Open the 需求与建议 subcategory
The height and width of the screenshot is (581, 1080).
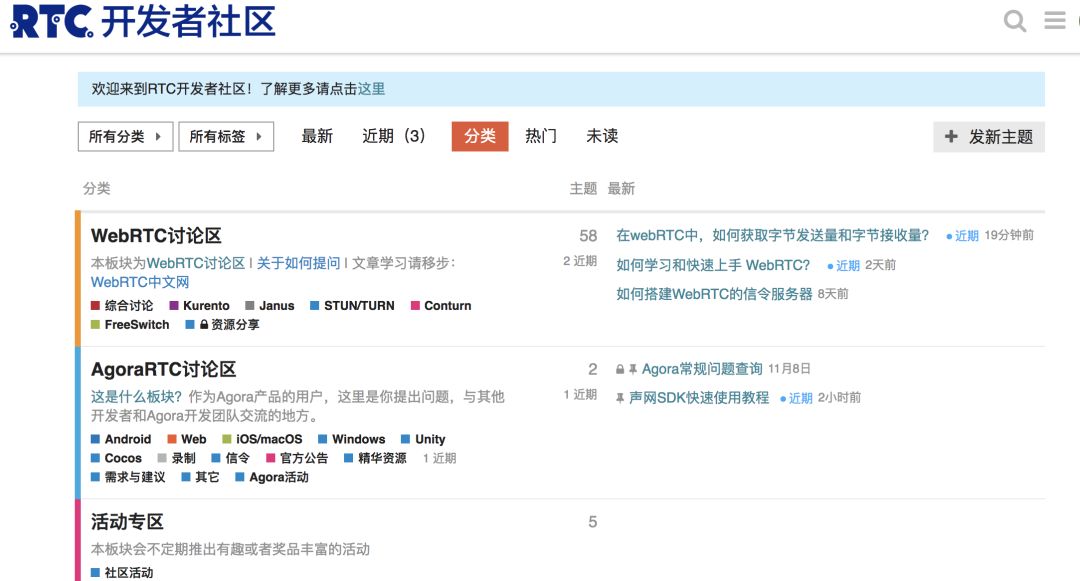(x=128, y=477)
